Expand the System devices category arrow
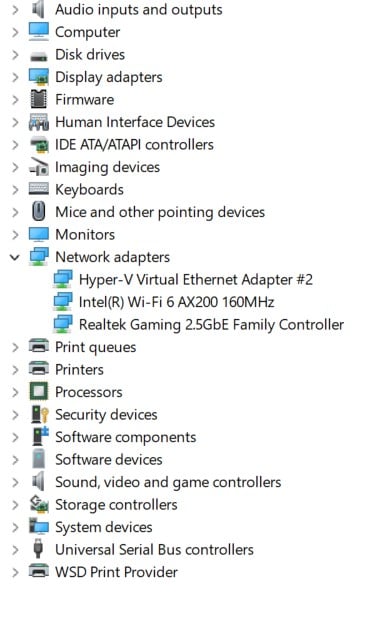This screenshot has width=366, height=623. (x=15, y=527)
